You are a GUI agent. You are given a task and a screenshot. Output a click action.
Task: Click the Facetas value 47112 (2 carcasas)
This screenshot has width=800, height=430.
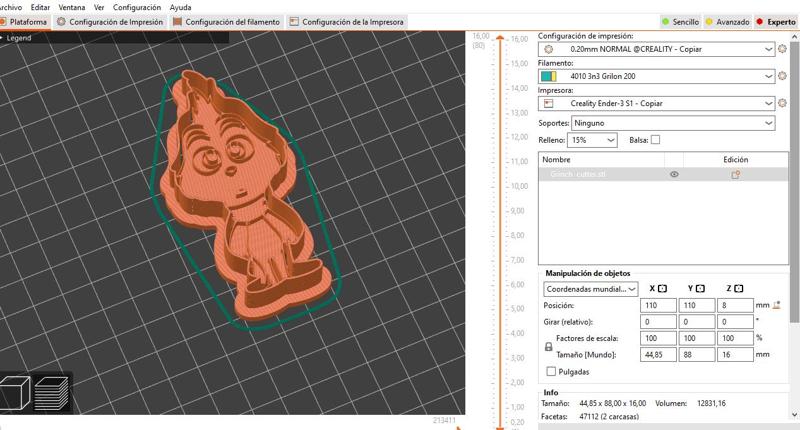coord(609,416)
